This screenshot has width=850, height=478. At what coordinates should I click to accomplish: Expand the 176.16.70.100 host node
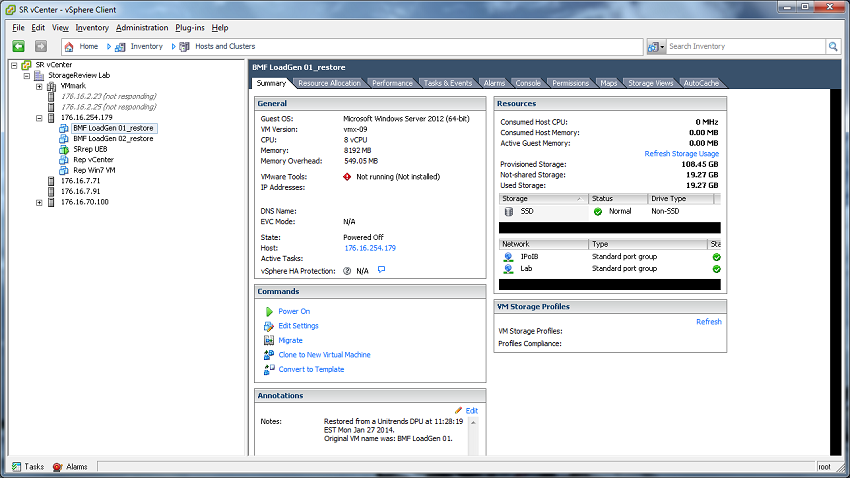coord(39,202)
